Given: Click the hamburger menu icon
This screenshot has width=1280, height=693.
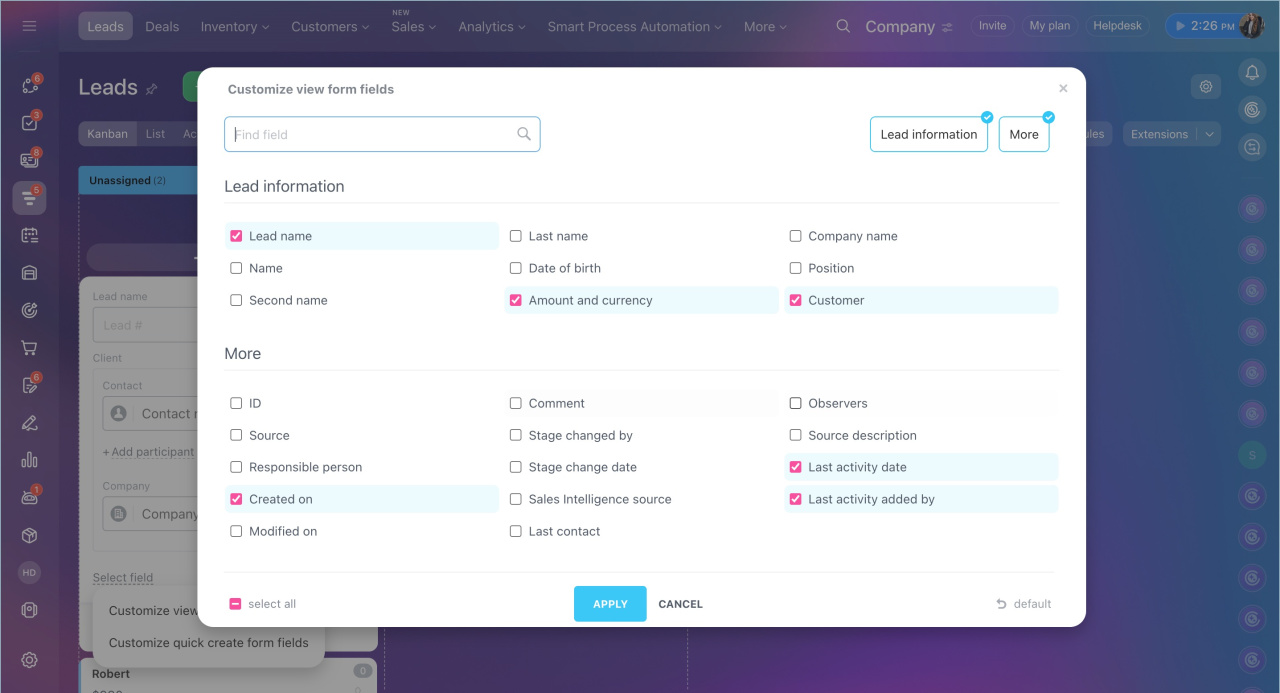Looking at the screenshot, I should [29, 26].
